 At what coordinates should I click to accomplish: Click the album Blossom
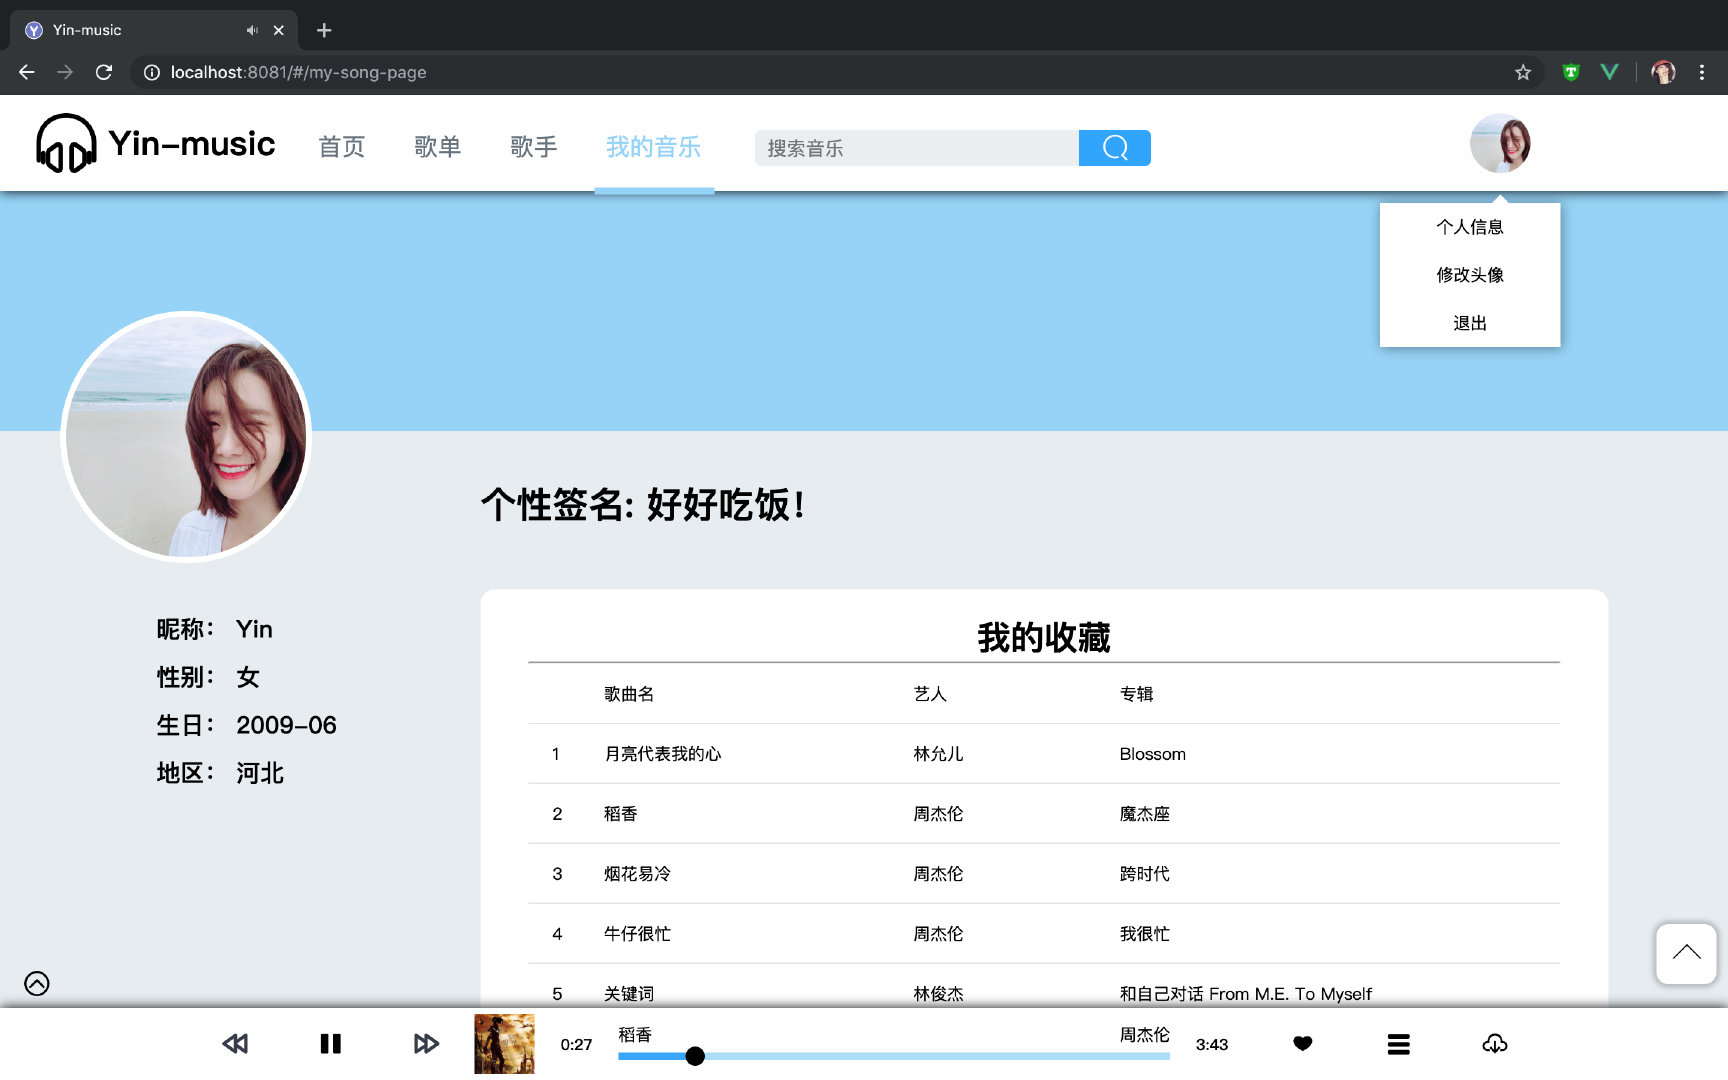pos(1152,754)
